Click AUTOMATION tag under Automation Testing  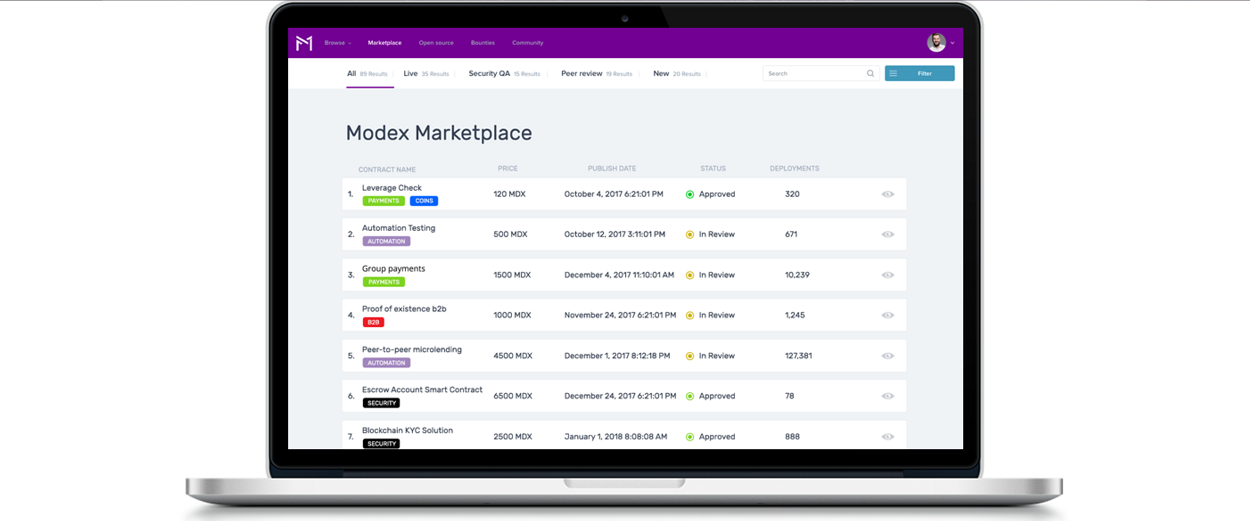(386, 241)
